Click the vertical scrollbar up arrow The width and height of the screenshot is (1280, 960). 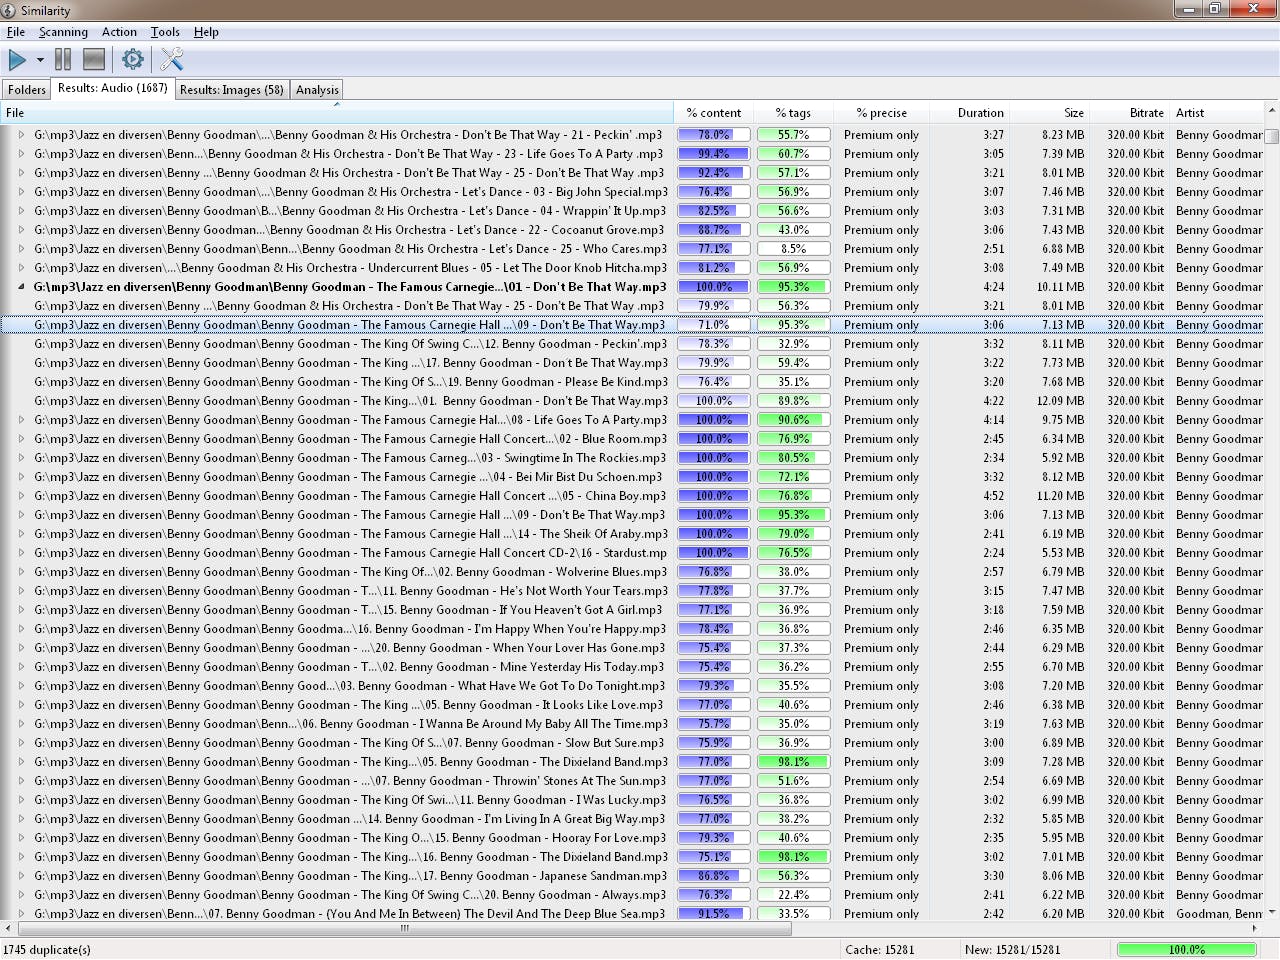(x=1271, y=111)
